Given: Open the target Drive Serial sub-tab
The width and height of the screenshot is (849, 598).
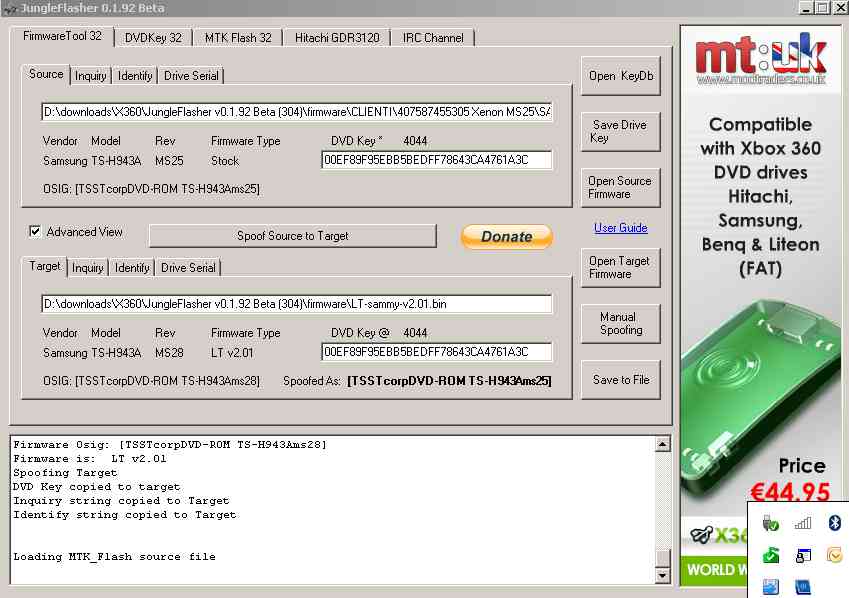Looking at the screenshot, I should (188, 268).
